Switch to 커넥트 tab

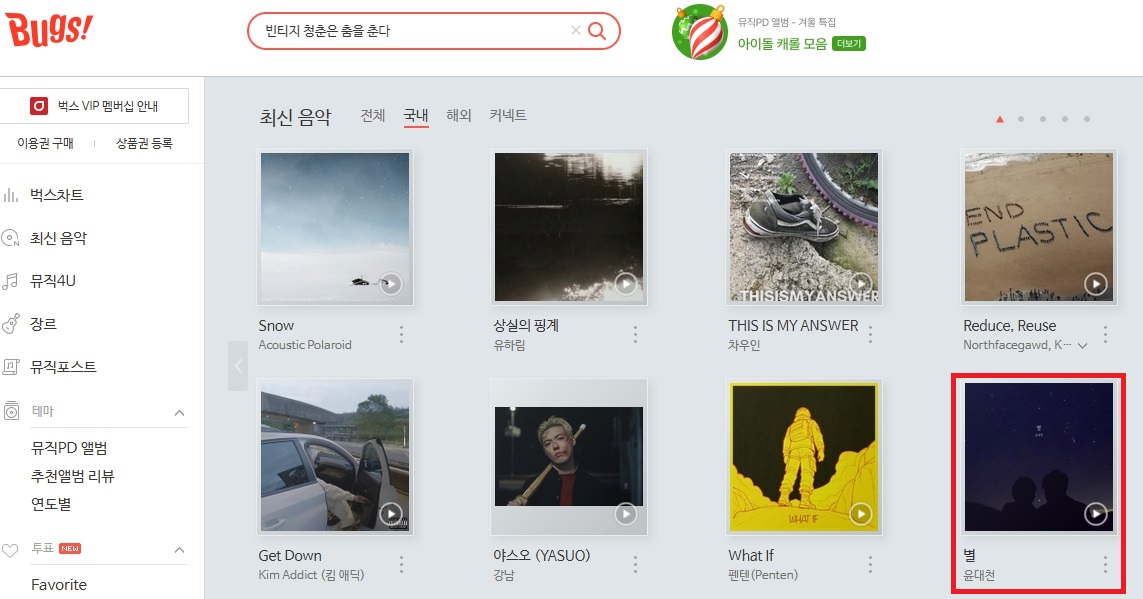(508, 115)
